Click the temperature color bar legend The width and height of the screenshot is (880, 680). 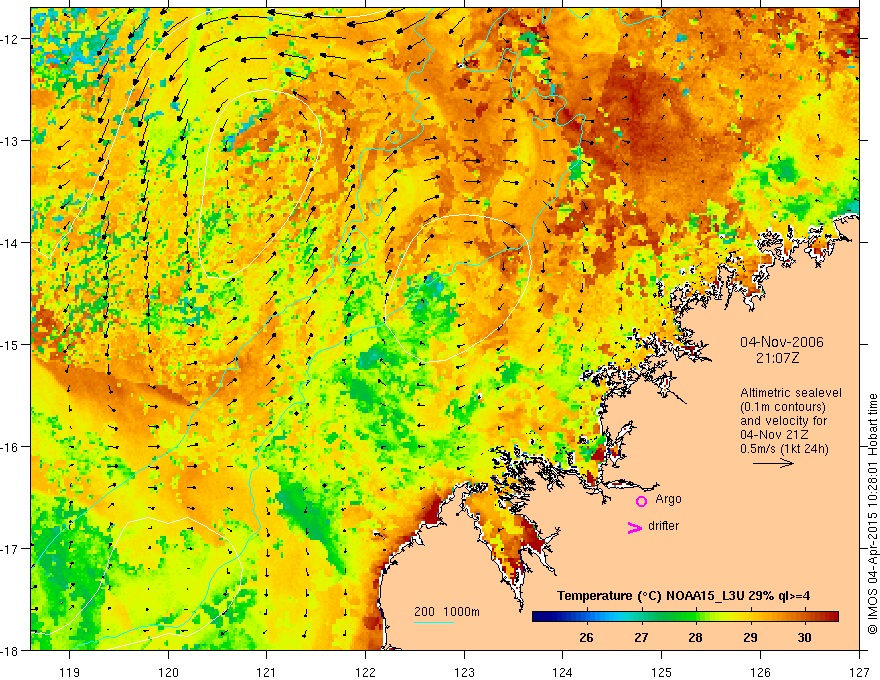(x=685, y=617)
